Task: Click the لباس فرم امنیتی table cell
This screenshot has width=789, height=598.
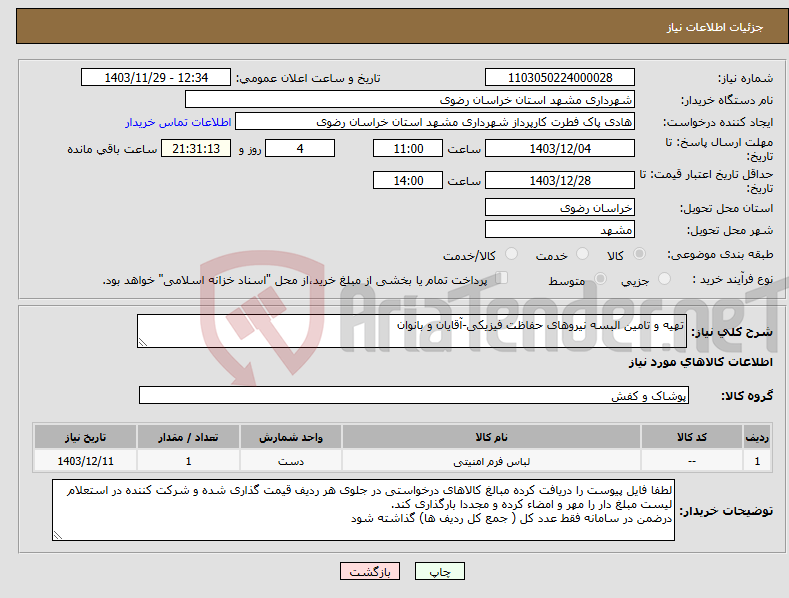Action: 491,461
